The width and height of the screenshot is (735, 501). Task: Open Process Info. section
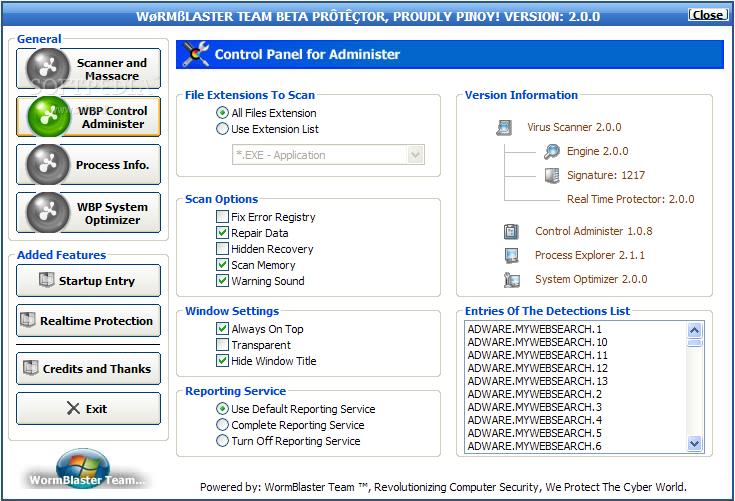coord(89,165)
